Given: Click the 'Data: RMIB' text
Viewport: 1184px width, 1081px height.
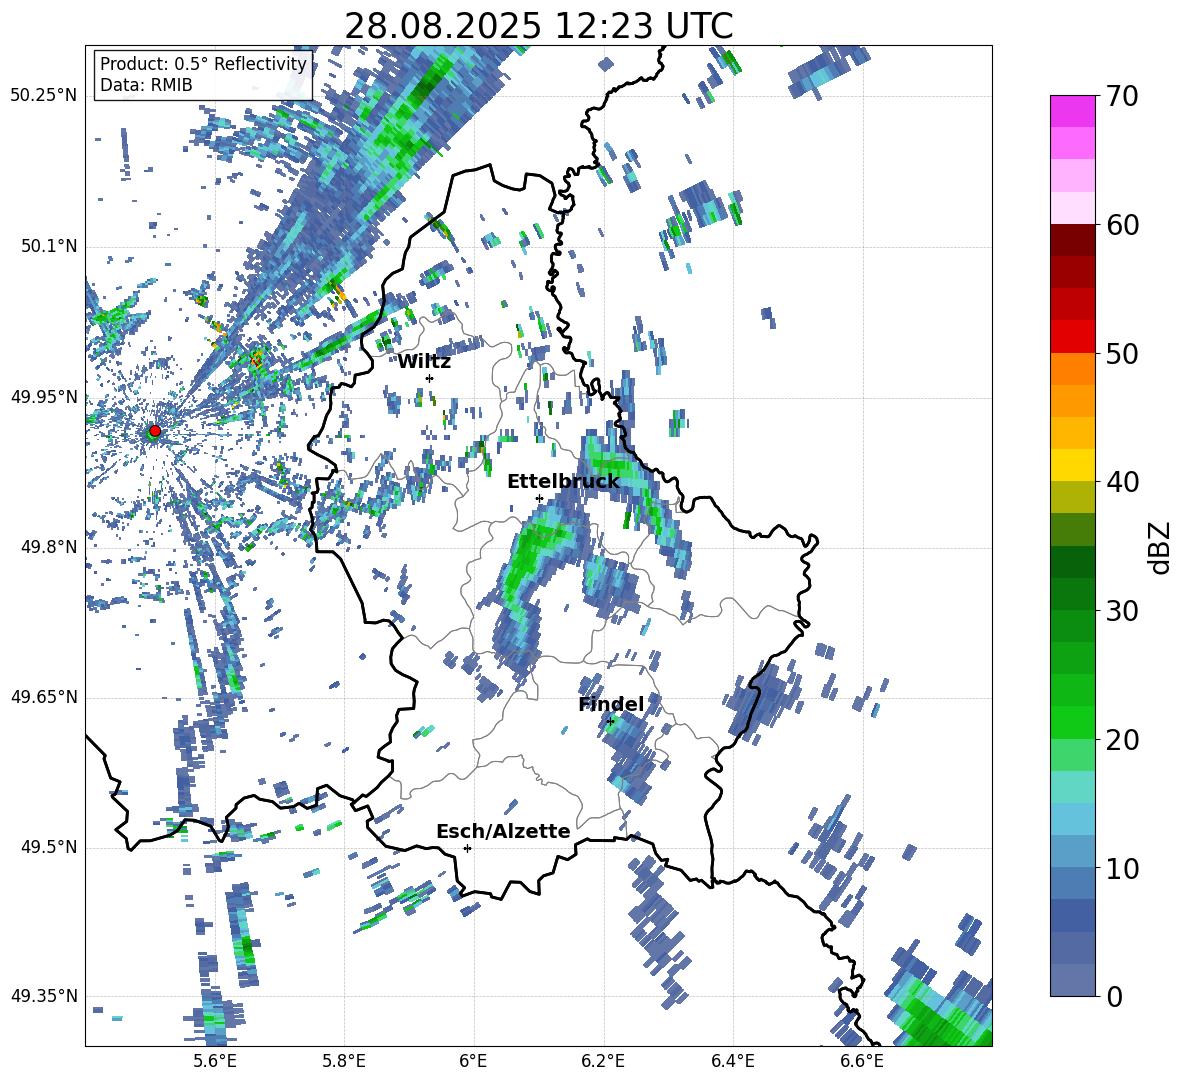Looking at the screenshot, I should tap(146, 85).
